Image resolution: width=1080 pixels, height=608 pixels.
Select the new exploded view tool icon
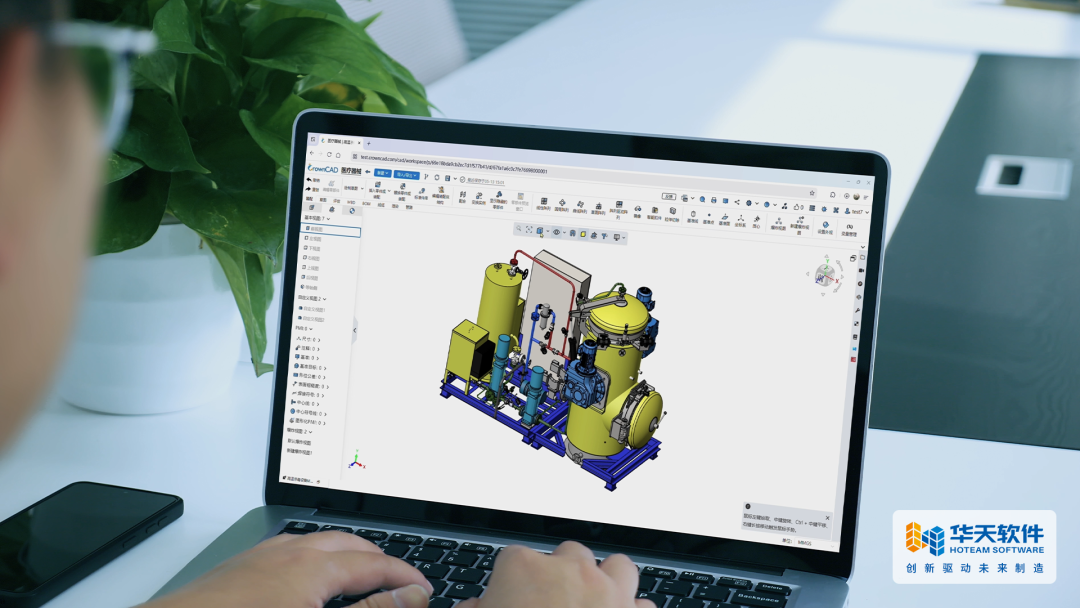[x=800, y=220]
